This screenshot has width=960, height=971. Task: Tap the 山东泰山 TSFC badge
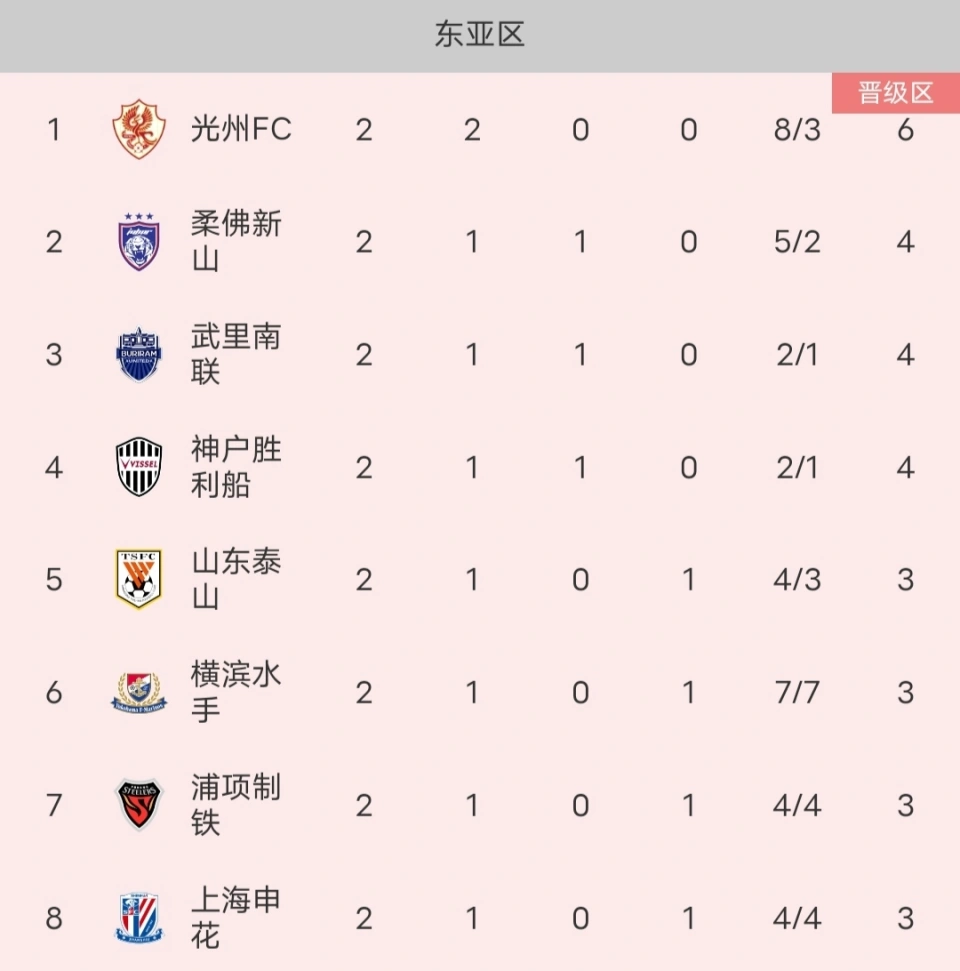pyautogui.click(x=139, y=579)
